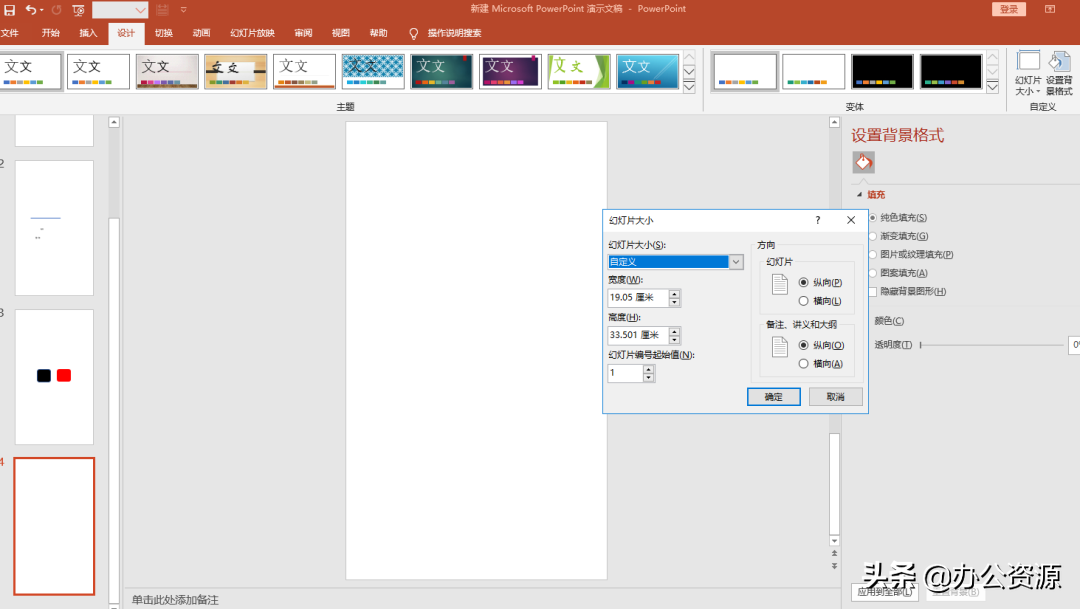This screenshot has height=609, width=1080.
Task: Click 取消 to cancel the dialog
Action: (835, 397)
